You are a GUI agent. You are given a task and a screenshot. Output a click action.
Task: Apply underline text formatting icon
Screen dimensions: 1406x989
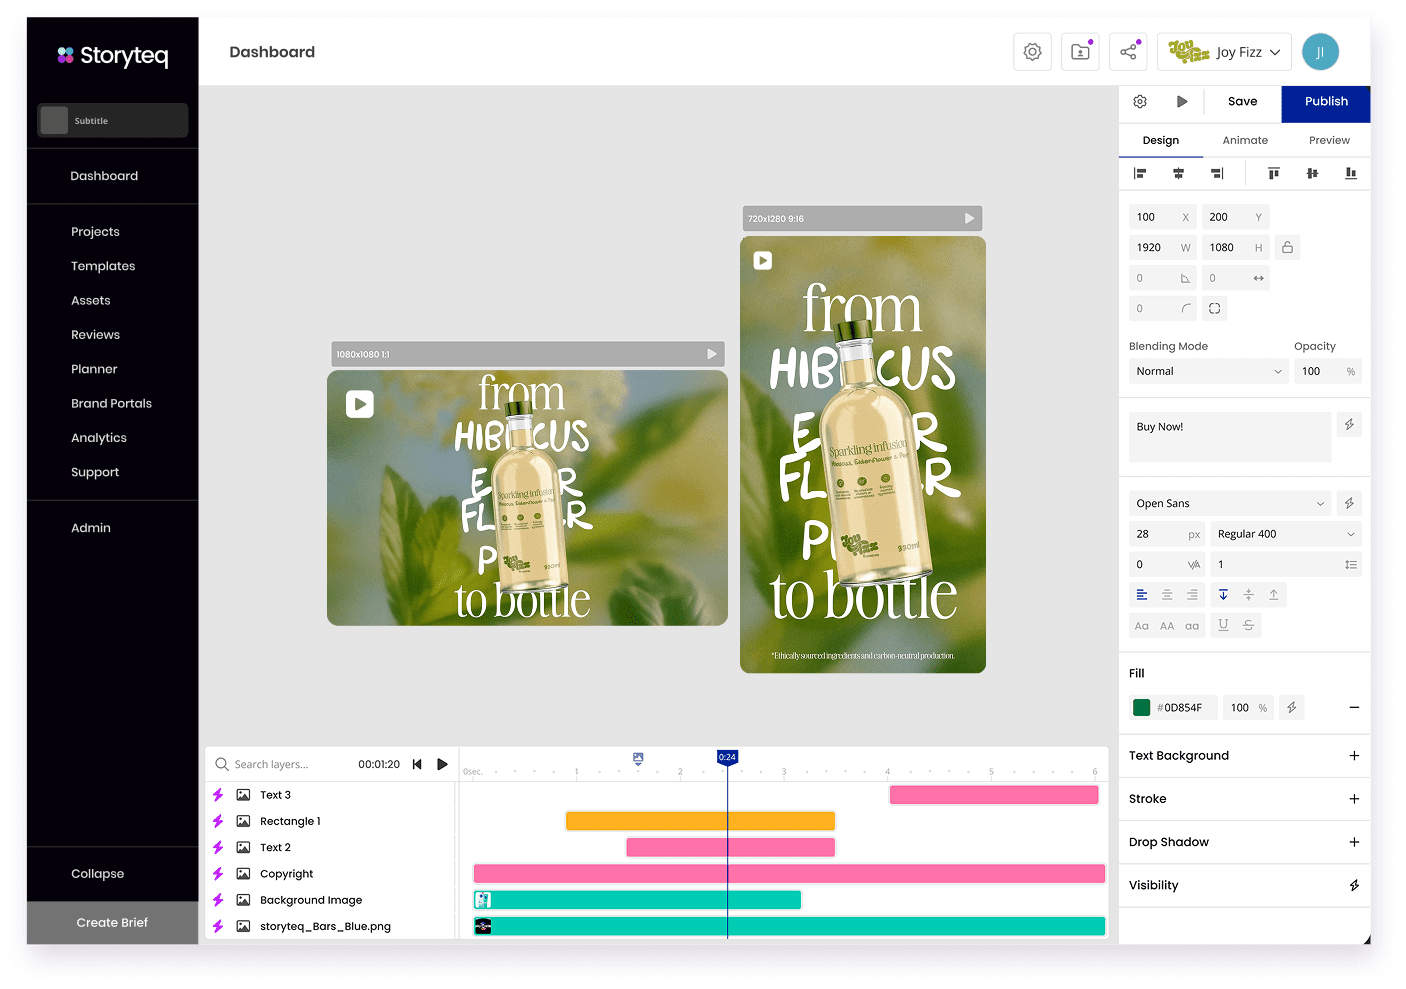1223,625
